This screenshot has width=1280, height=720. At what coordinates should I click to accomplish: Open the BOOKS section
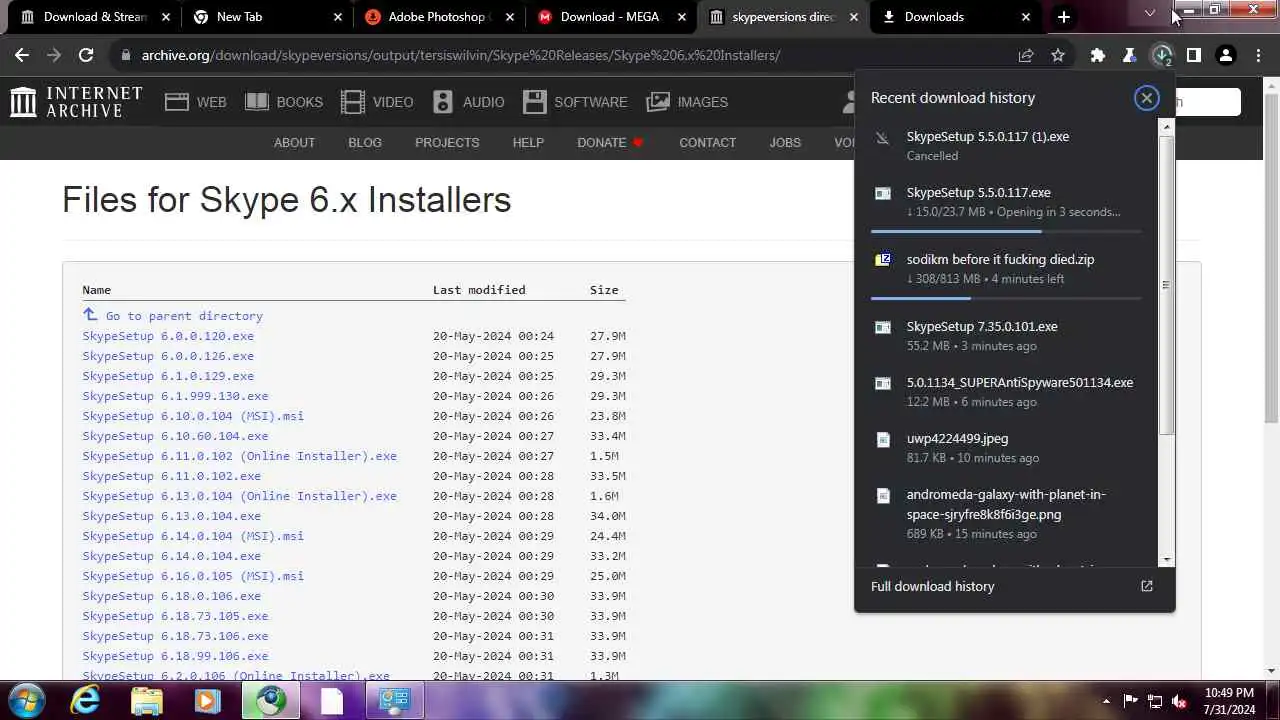284,102
